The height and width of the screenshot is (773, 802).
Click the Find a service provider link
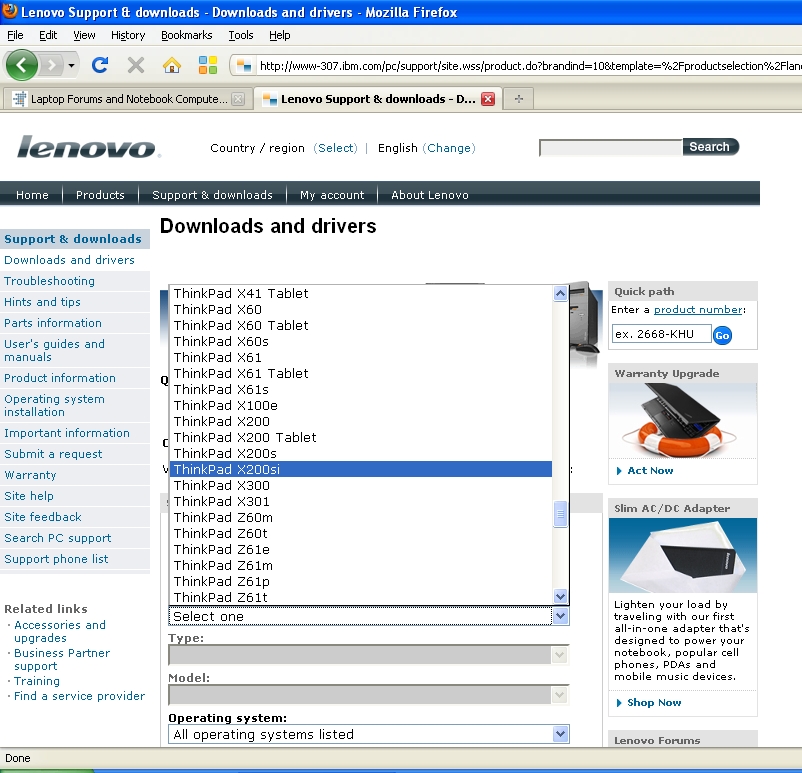79,696
